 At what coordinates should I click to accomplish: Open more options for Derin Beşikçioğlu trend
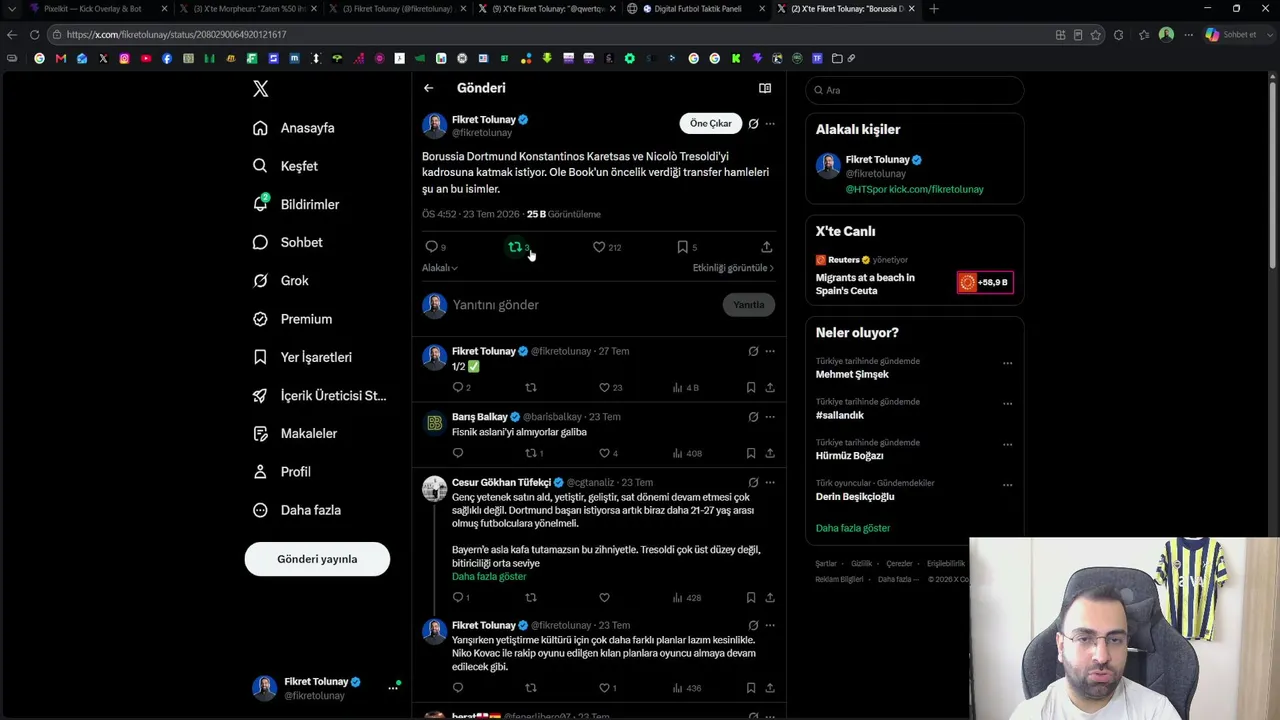click(1007, 486)
